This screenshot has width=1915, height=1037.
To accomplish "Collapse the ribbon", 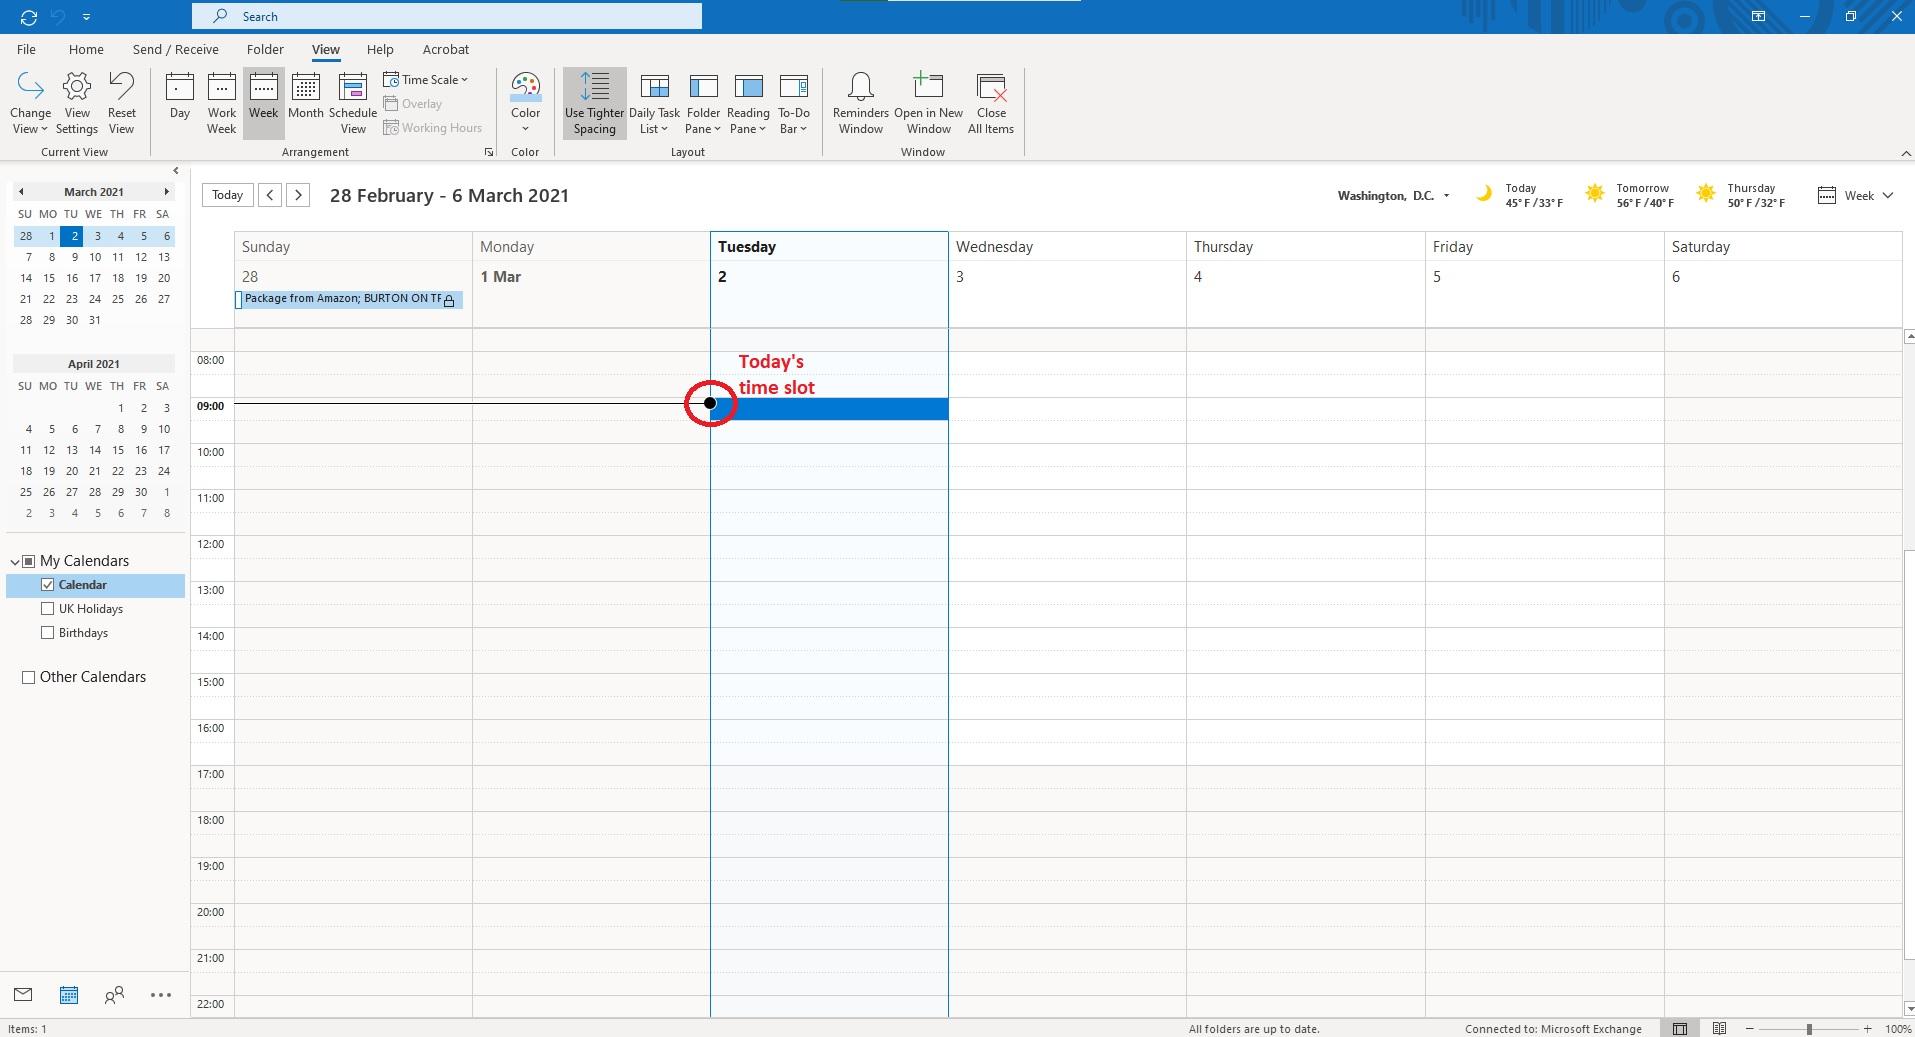I will (1905, 153).
